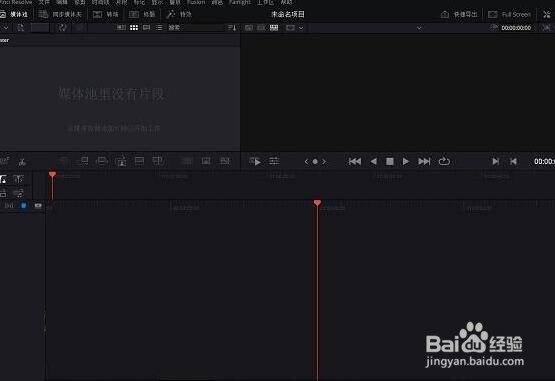Click the track mute icon in track header
Viewport: 555px width, 381px height.
click(9, 205)
